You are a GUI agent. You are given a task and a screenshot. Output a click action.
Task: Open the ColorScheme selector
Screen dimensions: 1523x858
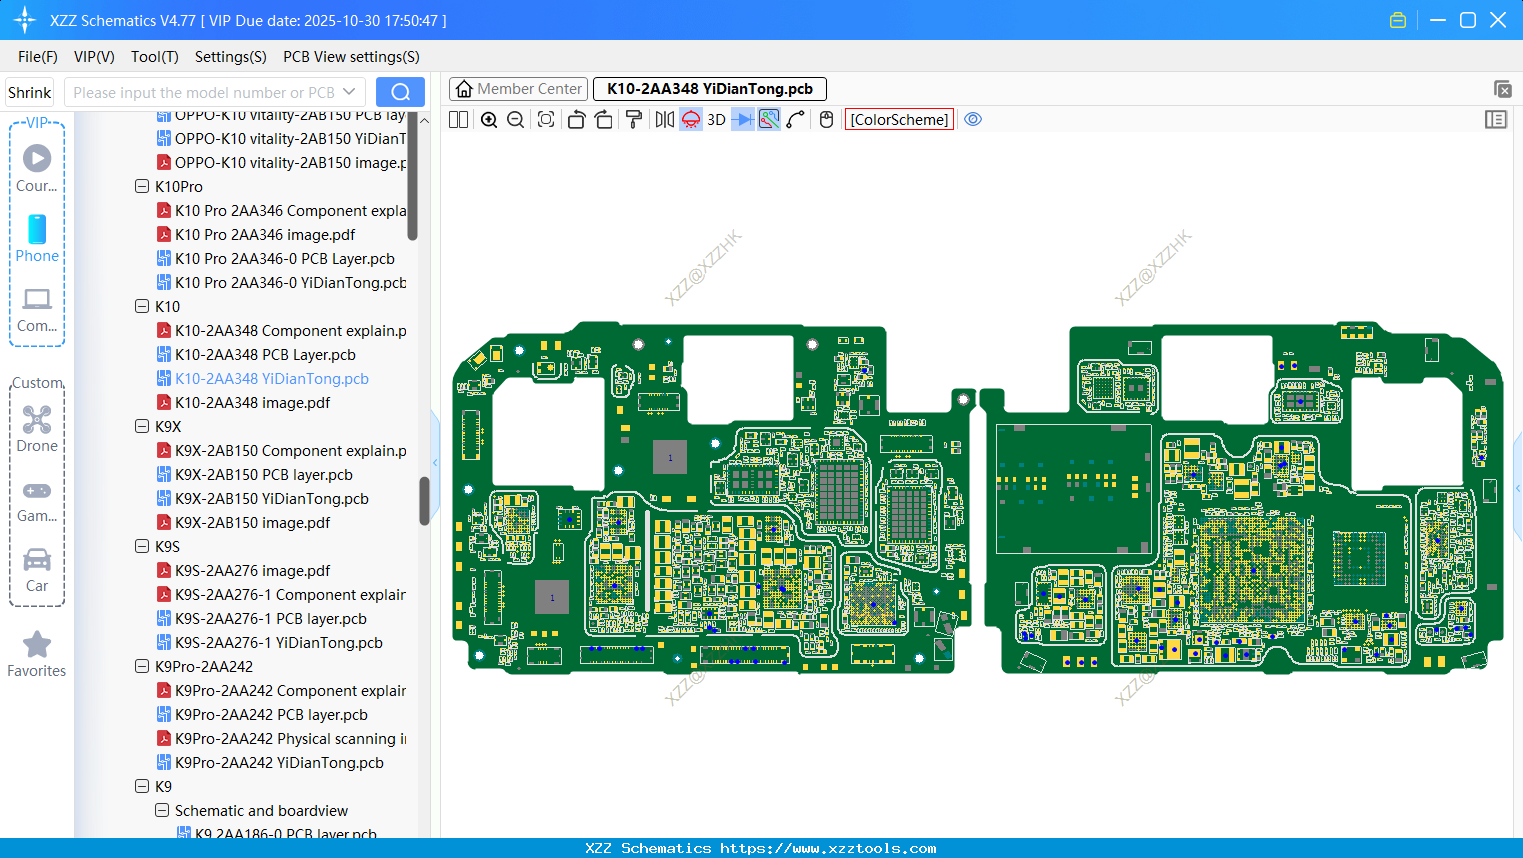pos(899,119)
